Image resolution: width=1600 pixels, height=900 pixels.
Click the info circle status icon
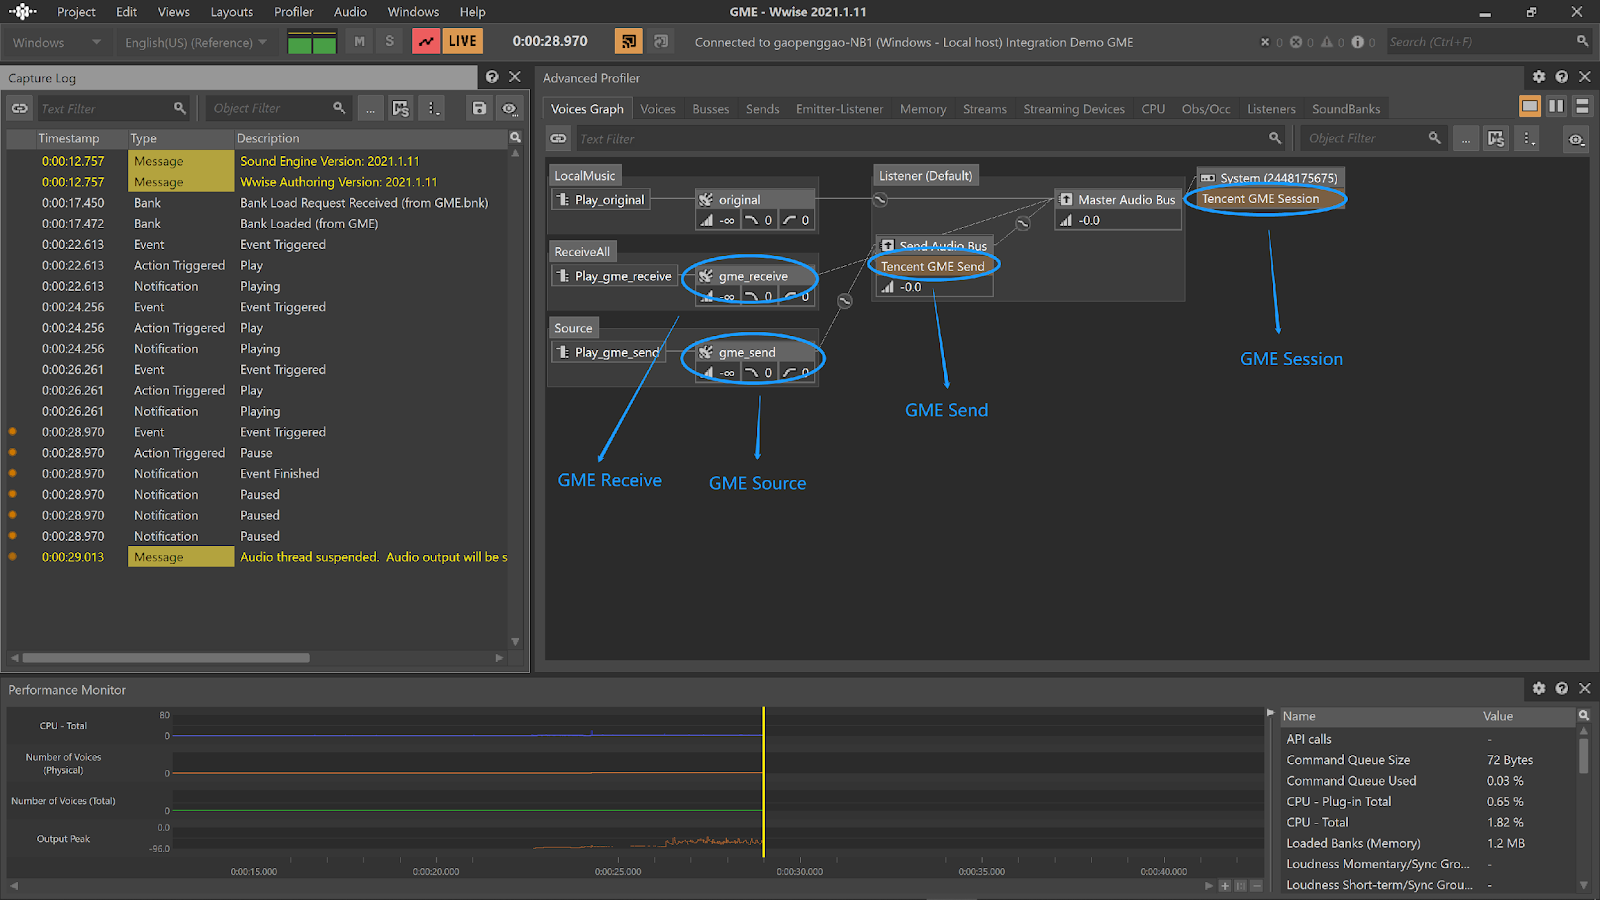click(1357, 42)
